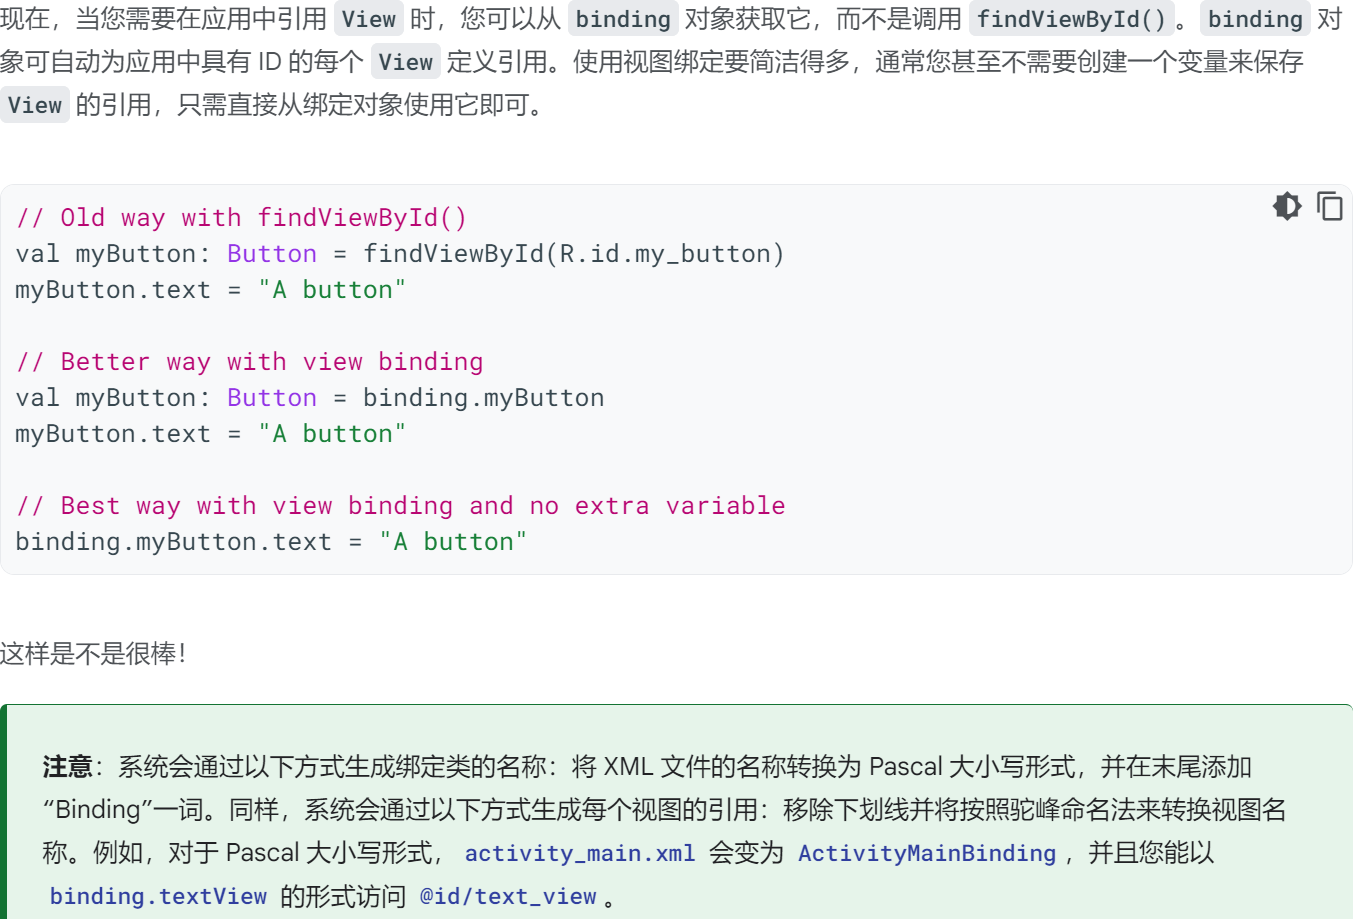Click binding.myButton in the Better way section
1366x919 pixels.
coord(483,398)
